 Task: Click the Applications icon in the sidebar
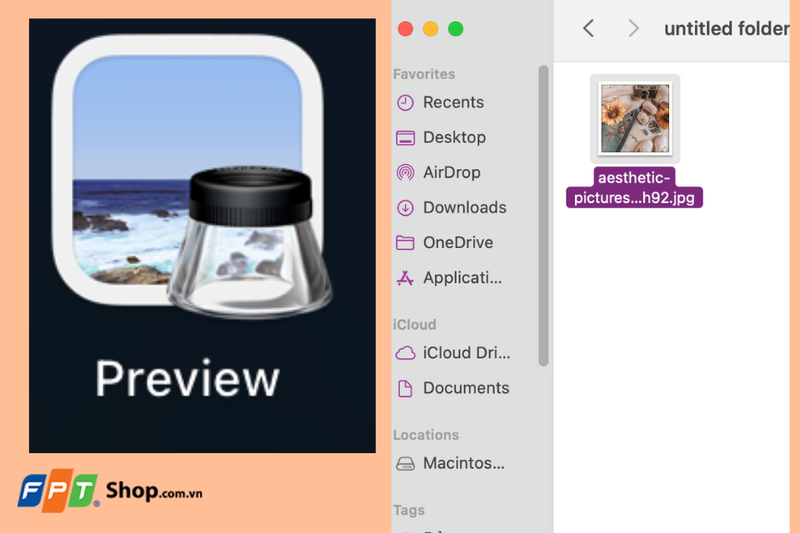[406, 278]
